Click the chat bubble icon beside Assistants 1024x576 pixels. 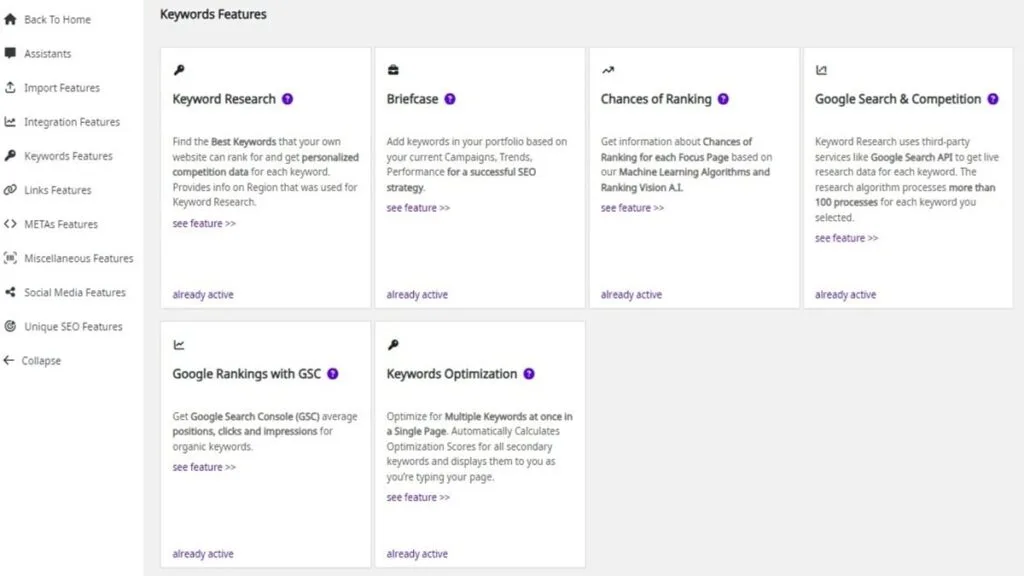(10, 53)
